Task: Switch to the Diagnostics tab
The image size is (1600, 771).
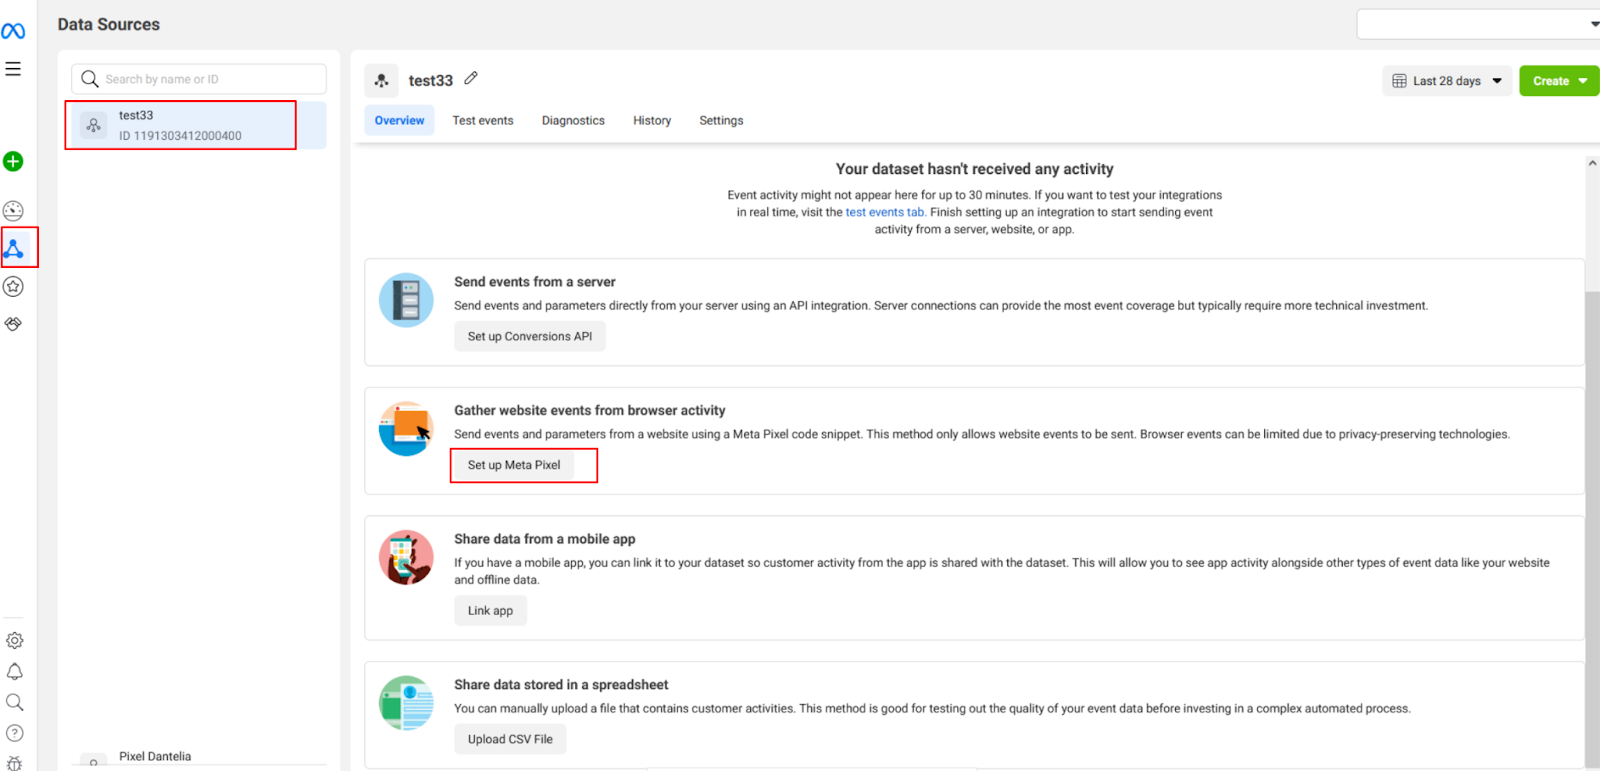Action: coord(573,120)
